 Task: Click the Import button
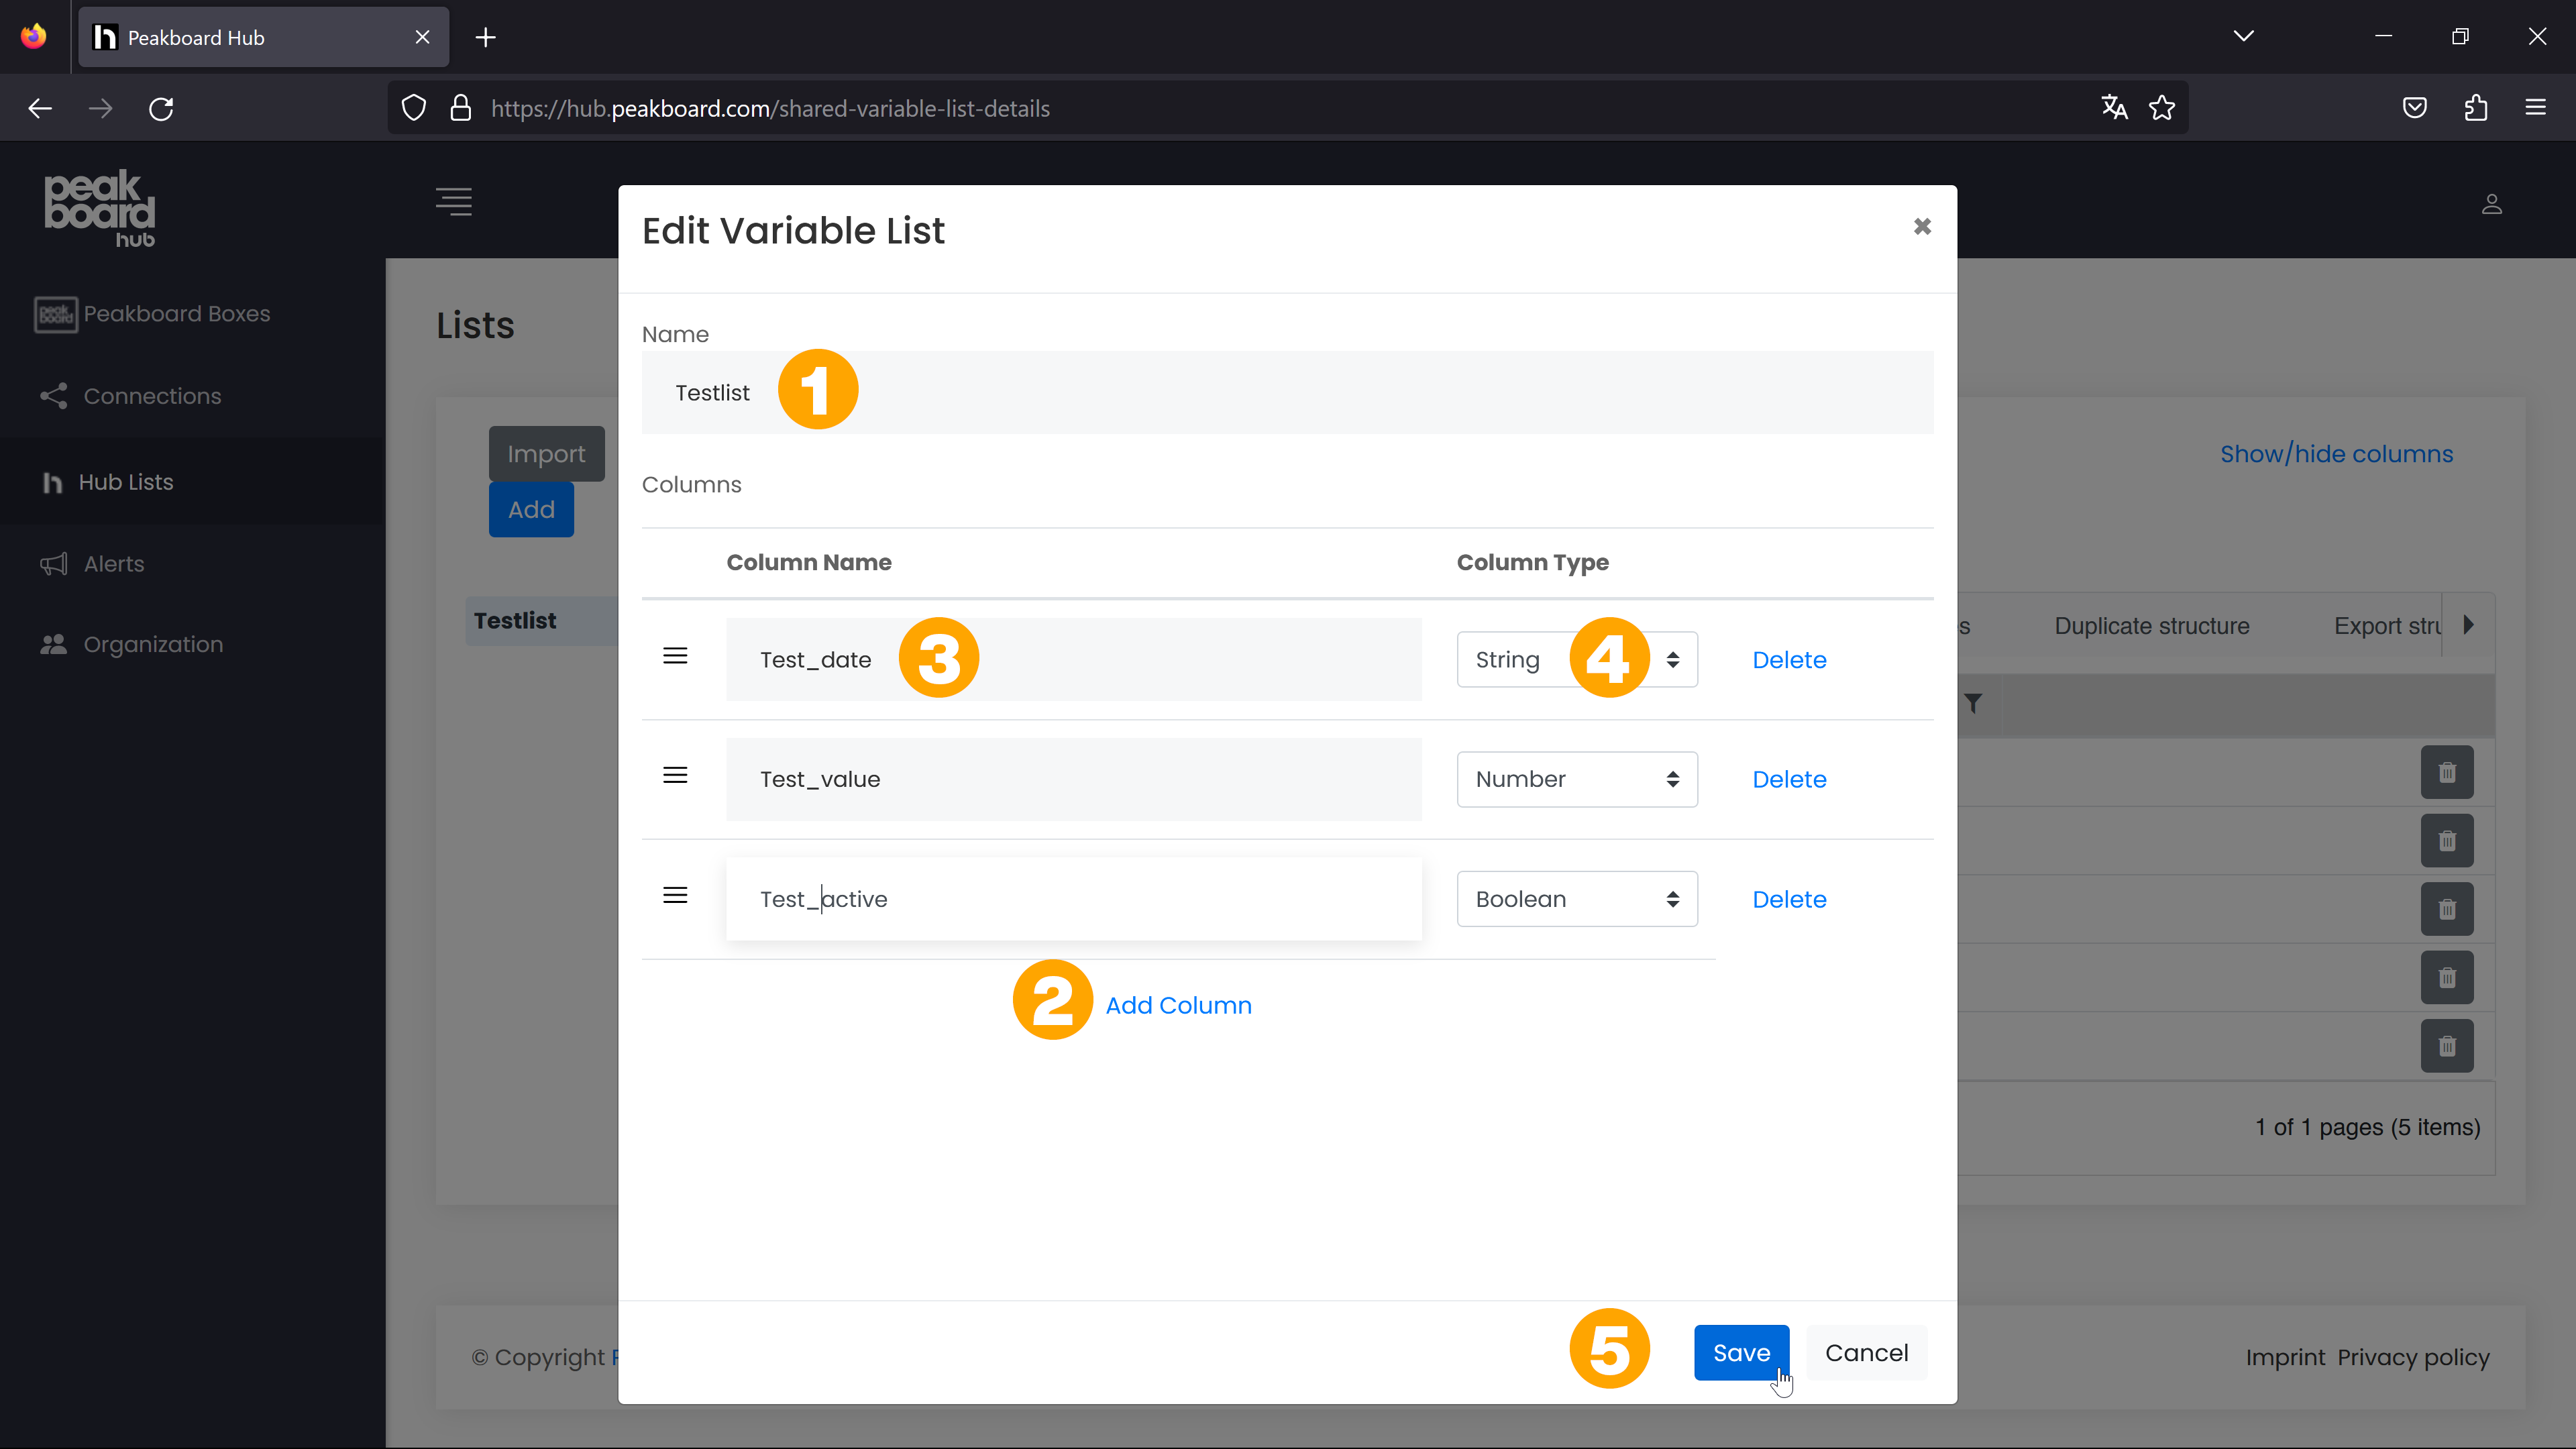pyautogui.click(x=546, y=454)
